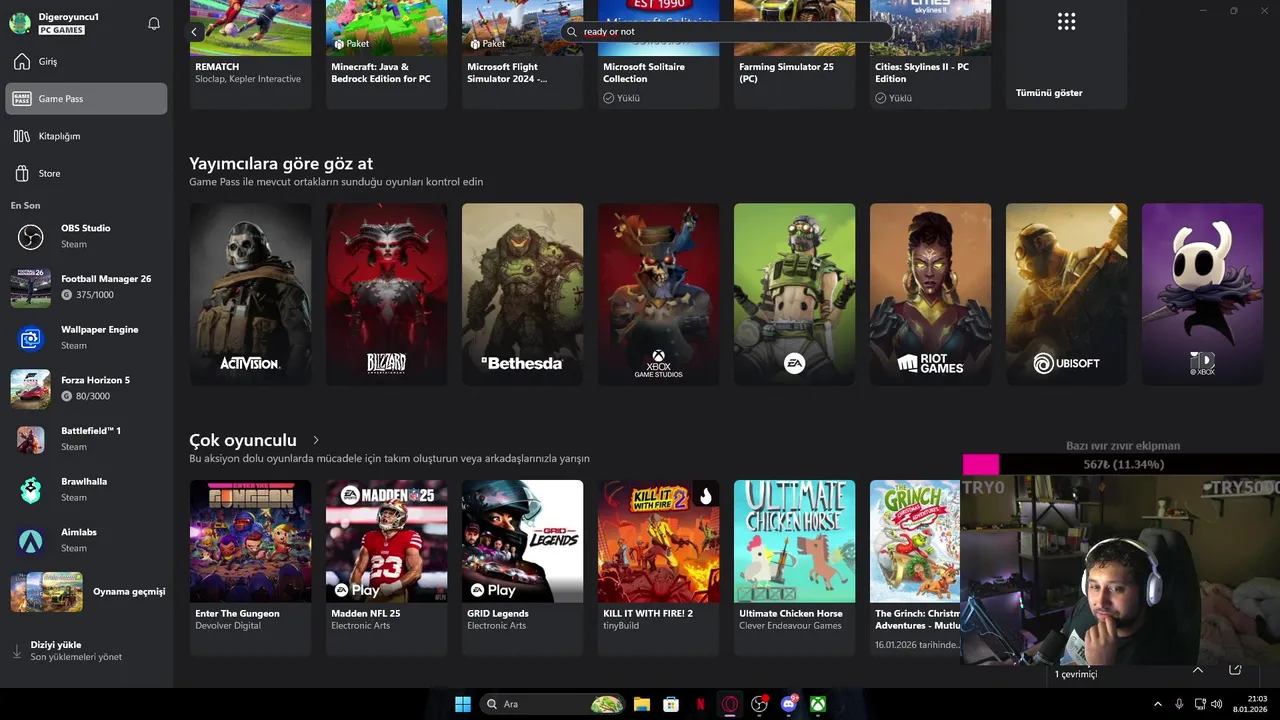Viewport: 1280px width, 720px height.
Task: Click Xbox app taskbar icon
Action: pyautogui.click(x=818, y=704)
